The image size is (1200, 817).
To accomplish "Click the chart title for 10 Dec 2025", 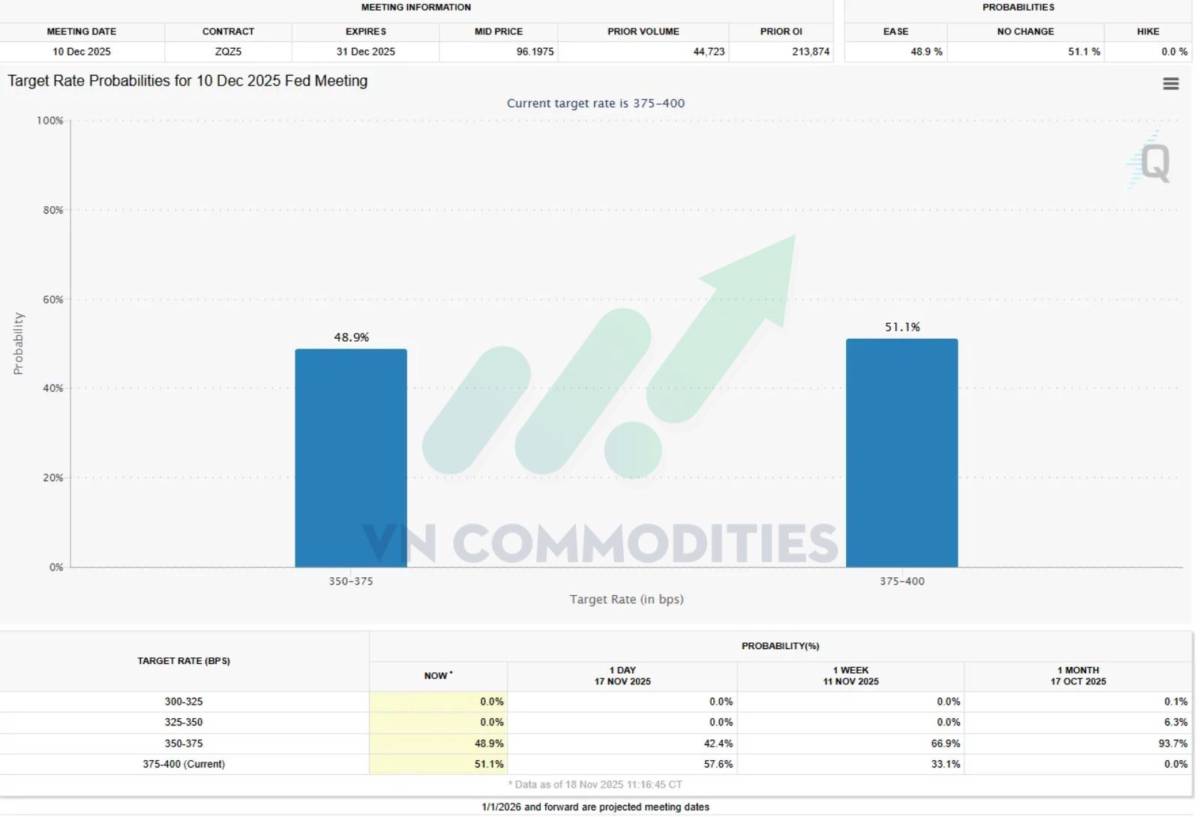I will (x=188, y=81).
